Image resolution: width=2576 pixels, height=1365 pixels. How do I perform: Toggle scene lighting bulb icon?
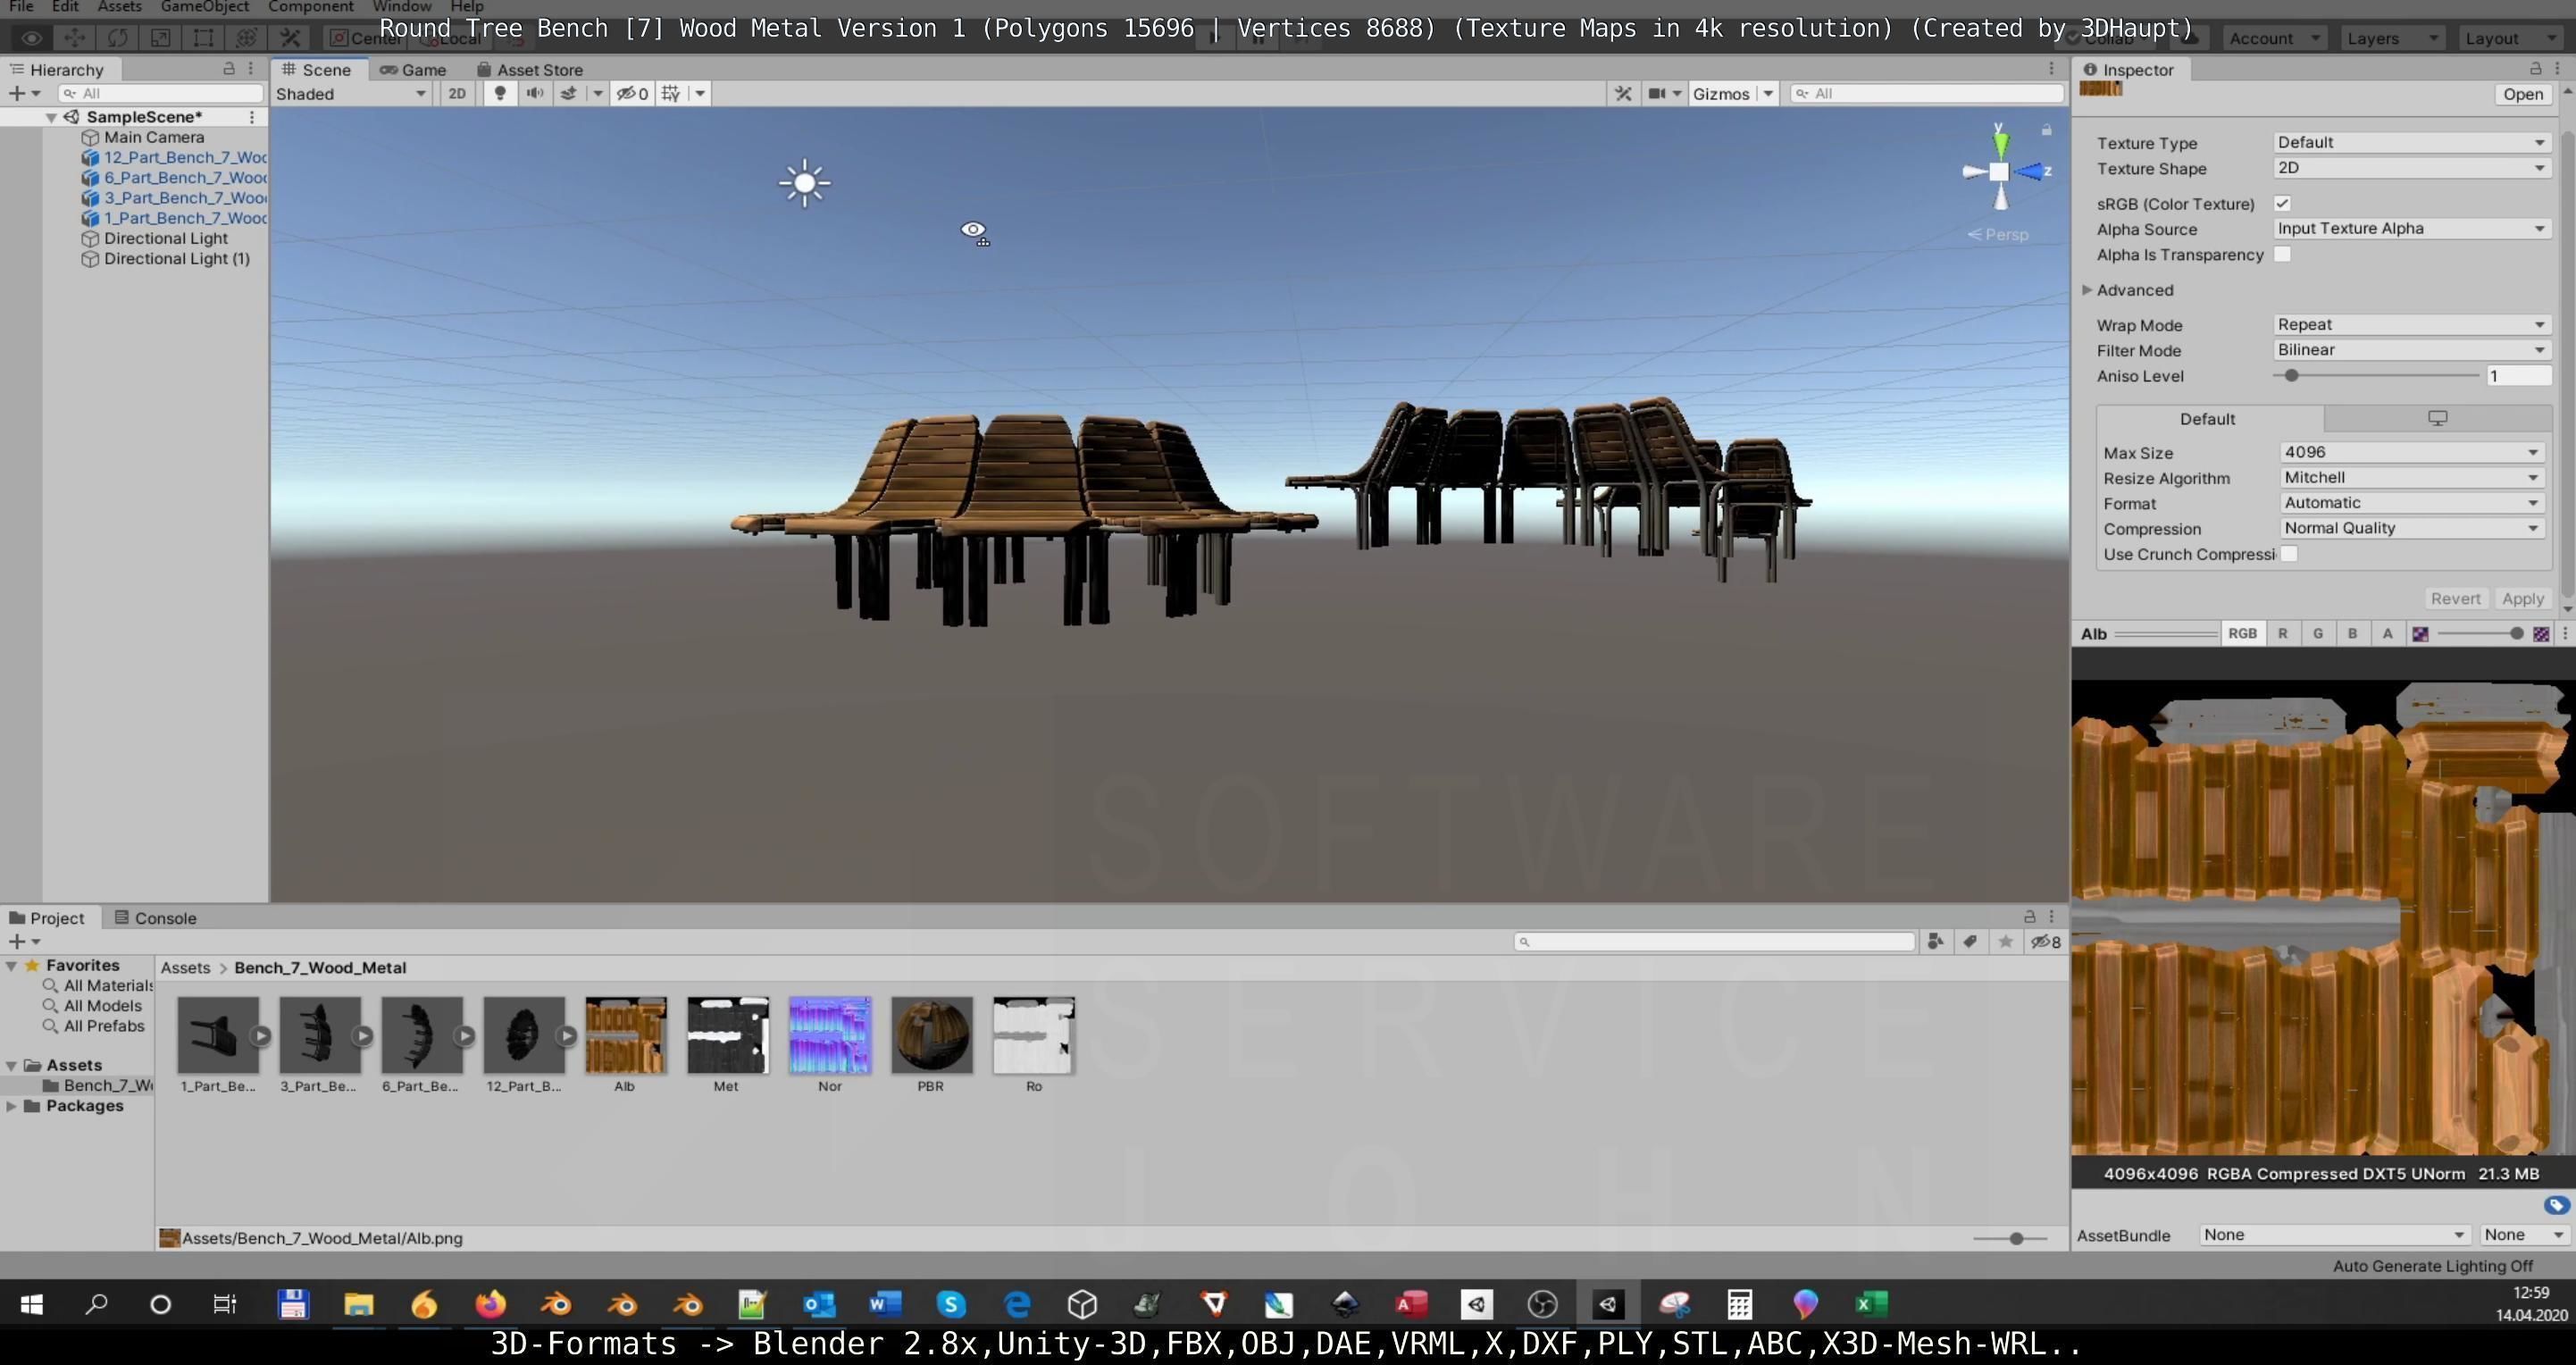coord(500,93)
